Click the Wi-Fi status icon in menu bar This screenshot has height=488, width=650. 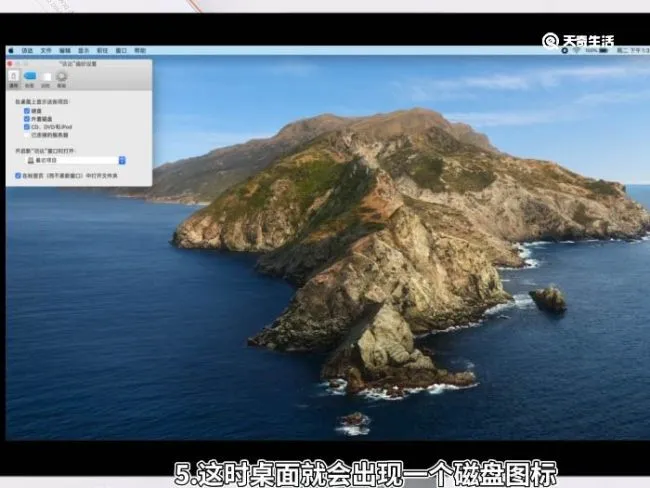point(576,51)
